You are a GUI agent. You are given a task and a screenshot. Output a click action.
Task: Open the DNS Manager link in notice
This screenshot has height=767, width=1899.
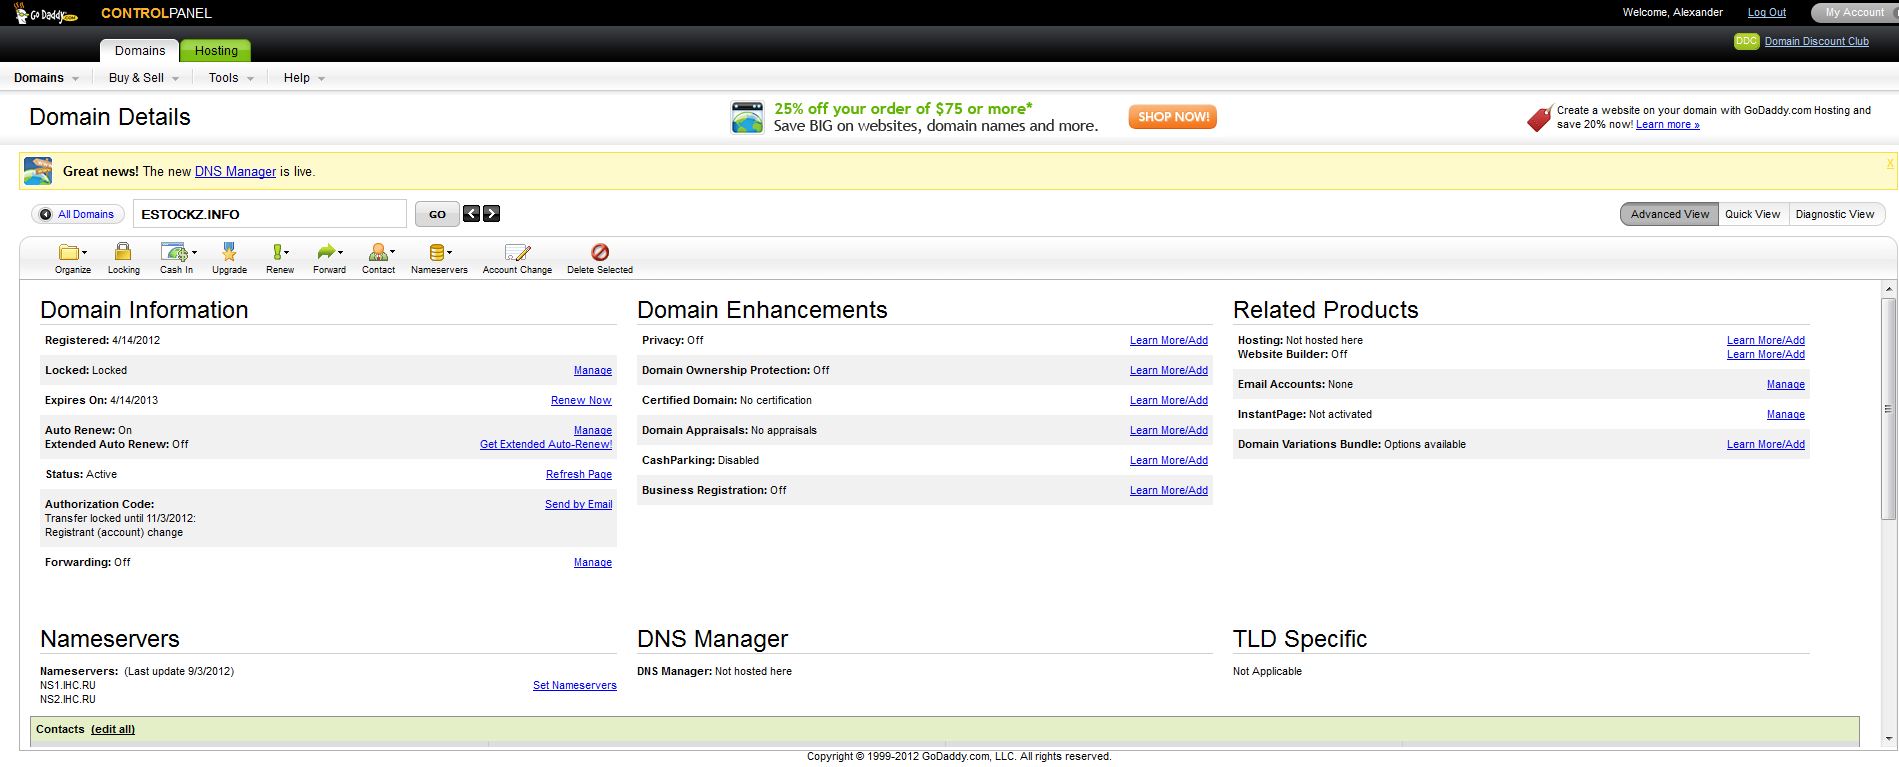click(235, 172)
